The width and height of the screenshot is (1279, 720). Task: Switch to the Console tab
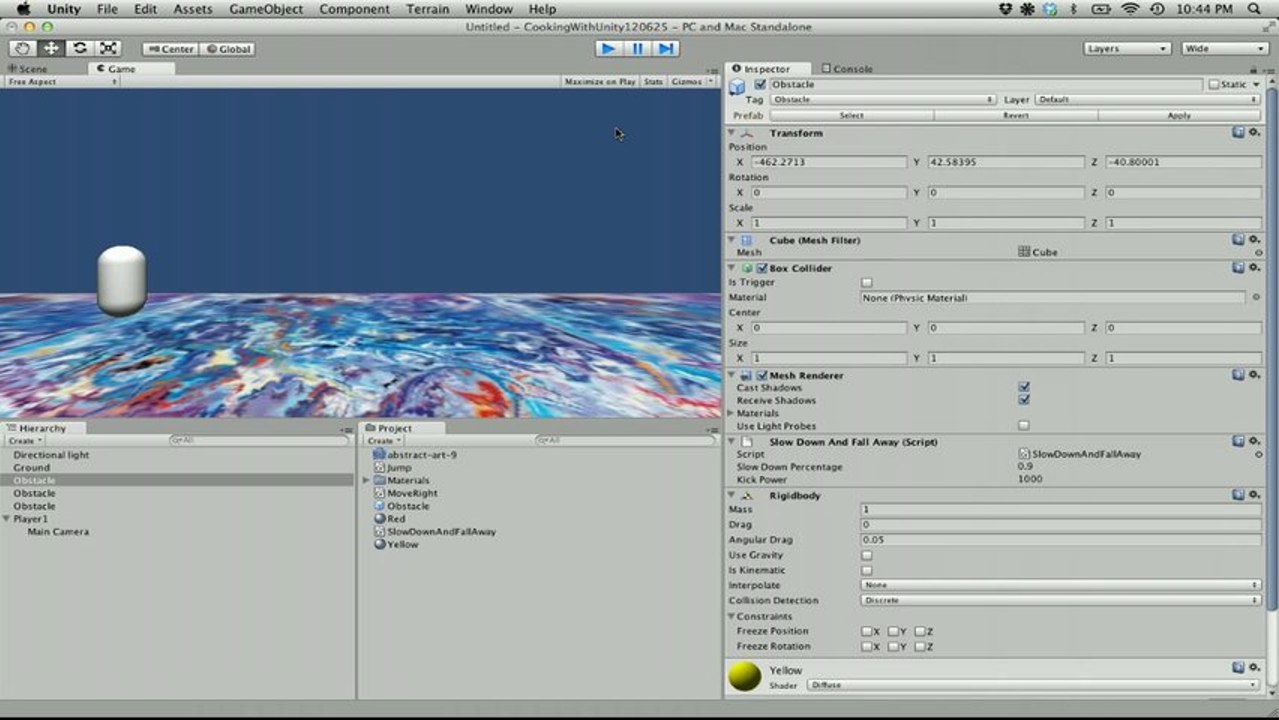coord(847,68)
